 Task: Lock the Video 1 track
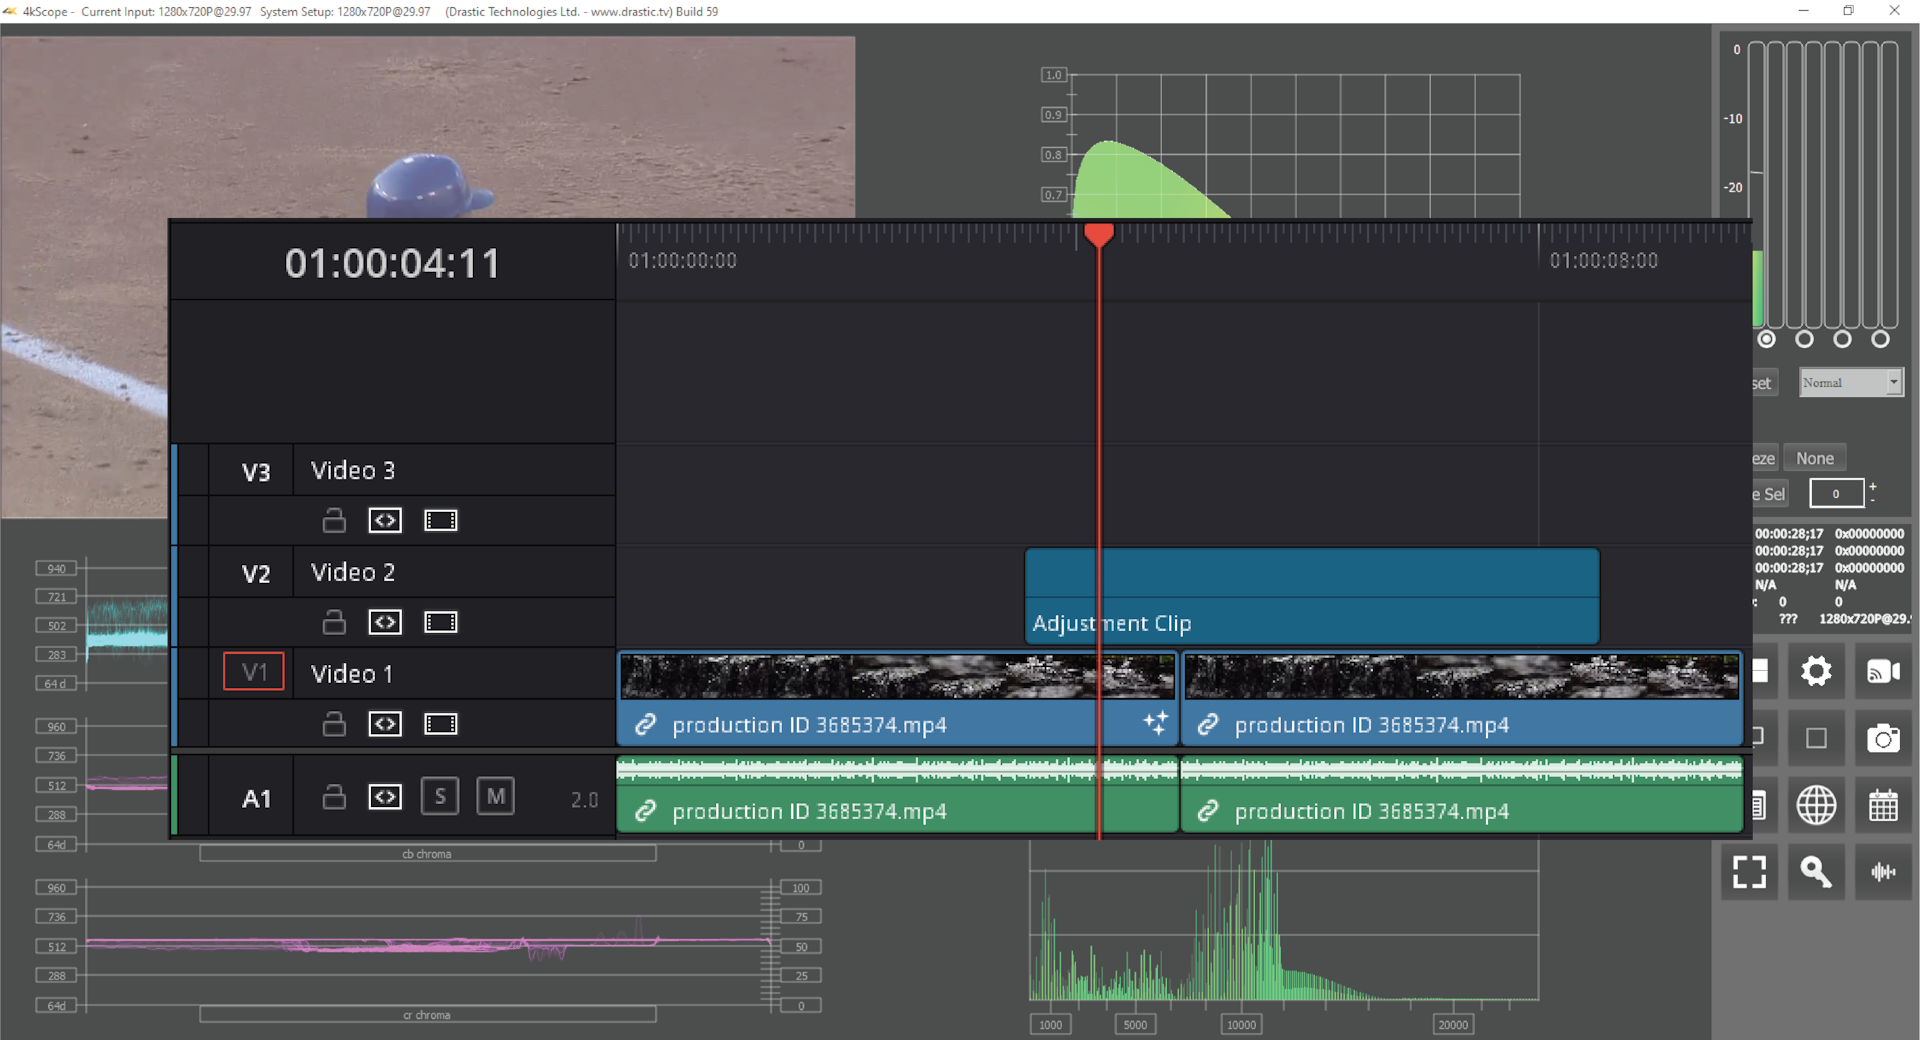pos(334,724)
